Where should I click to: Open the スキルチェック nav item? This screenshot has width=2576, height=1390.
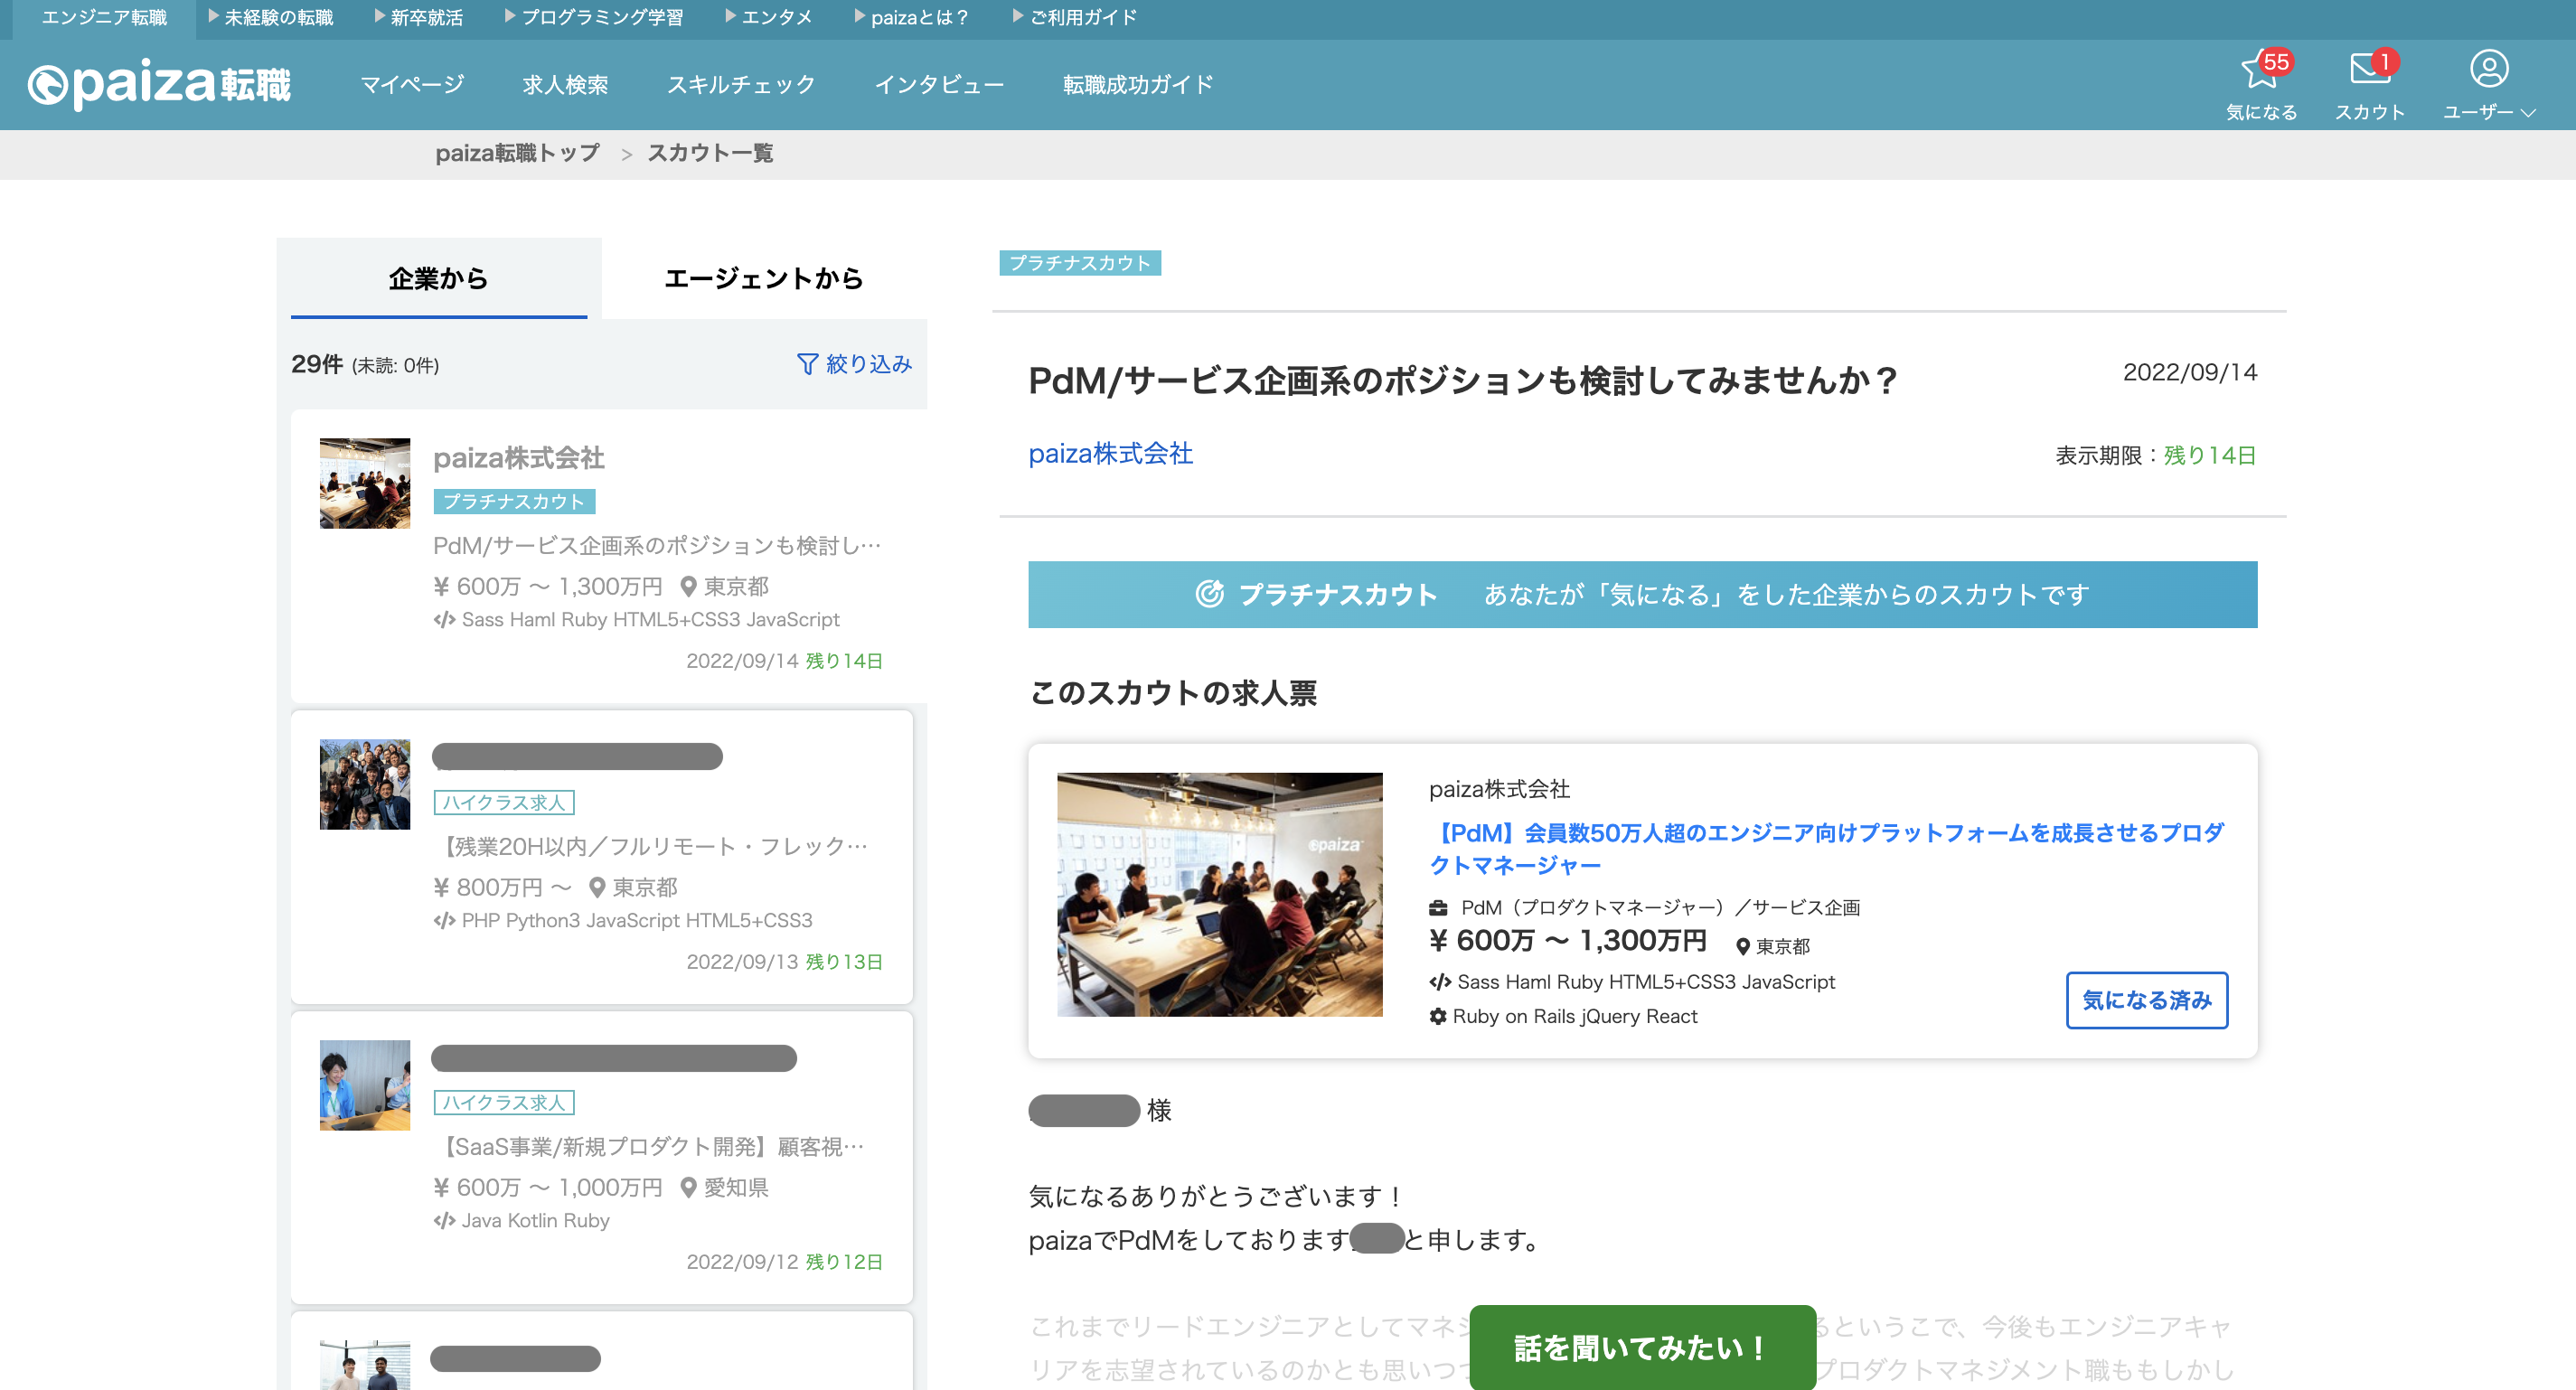(x=741, y=85)
